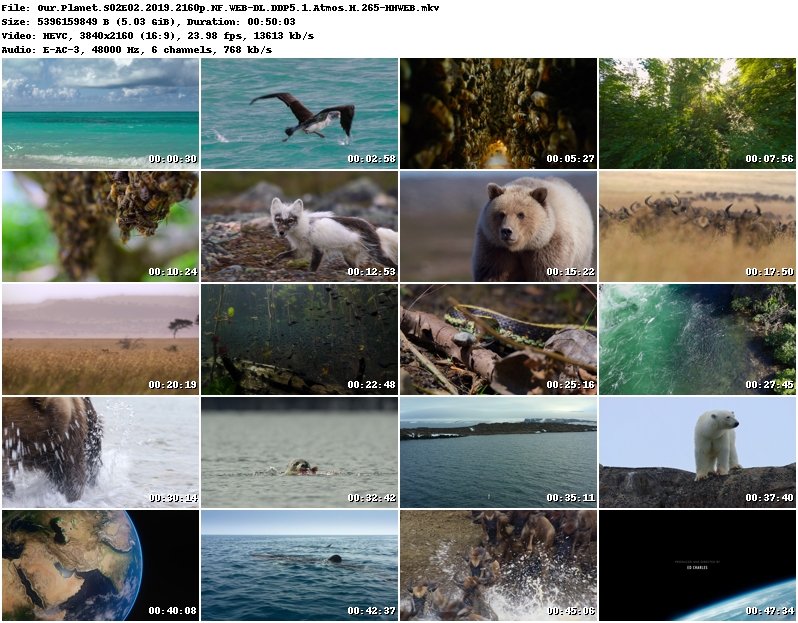
Task: Open the cave tunnel frame at 00:05:27
Action: pyautogui.click(x=498, y=113)
